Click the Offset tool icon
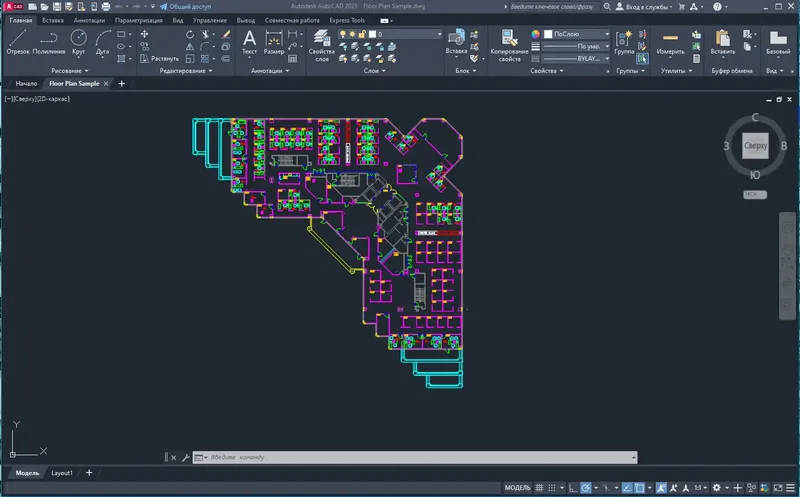Image resolution: width=800 pixels, height=497 pixels. pyautogui.click(x=226, y=59)
